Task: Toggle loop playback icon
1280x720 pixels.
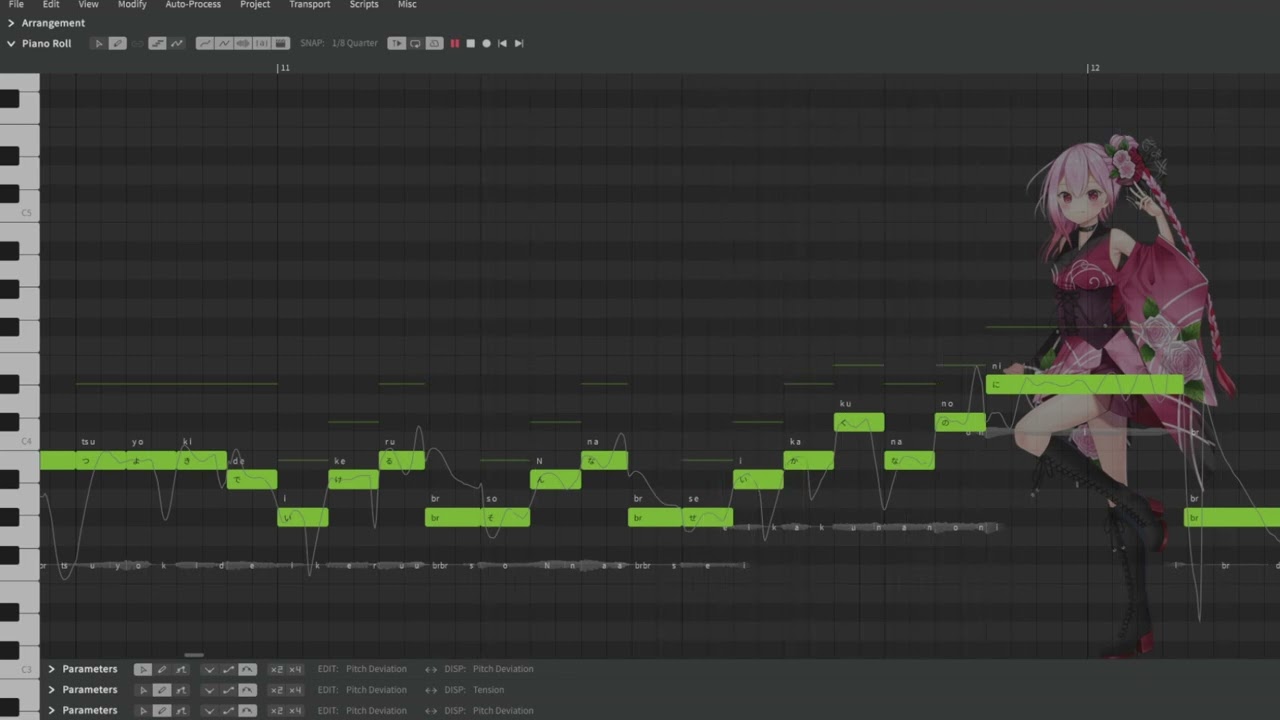Action: tap(415, 43)
